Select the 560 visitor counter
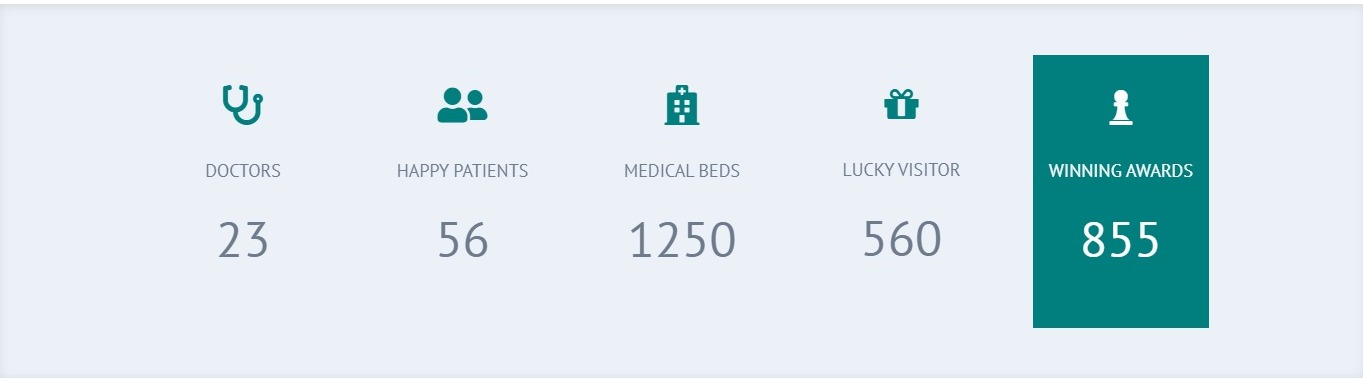 coord(901,240)
